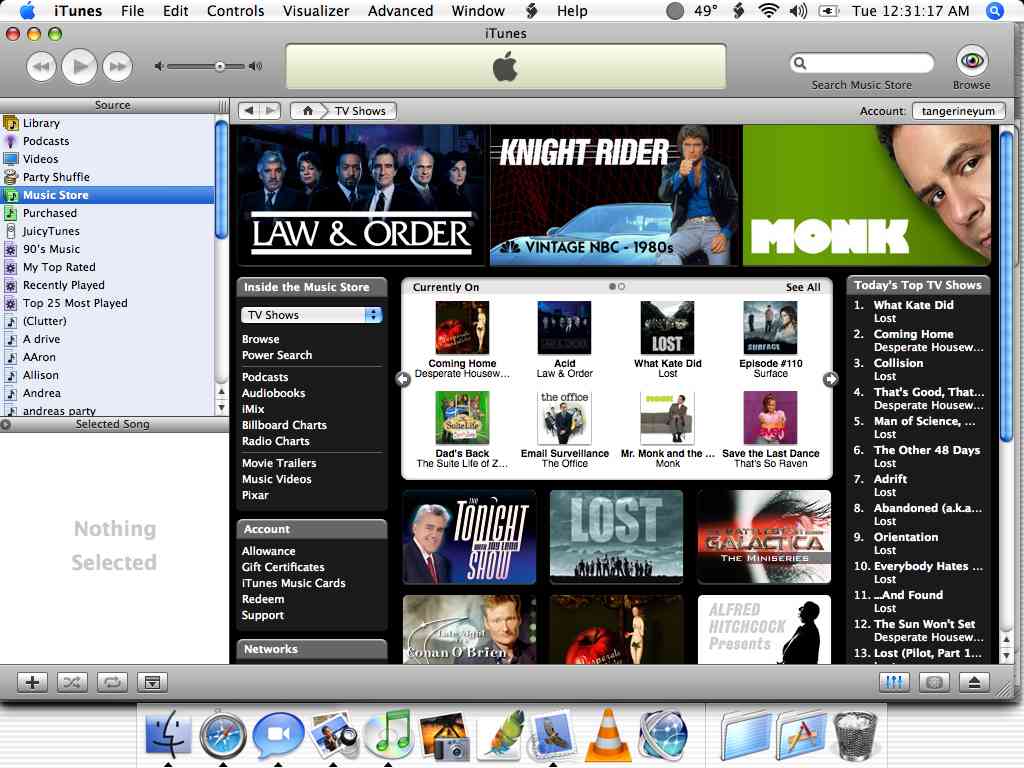Click the Browse eye icon
1024x768 pixels.
pyautogui.click(x=972, y=61)
